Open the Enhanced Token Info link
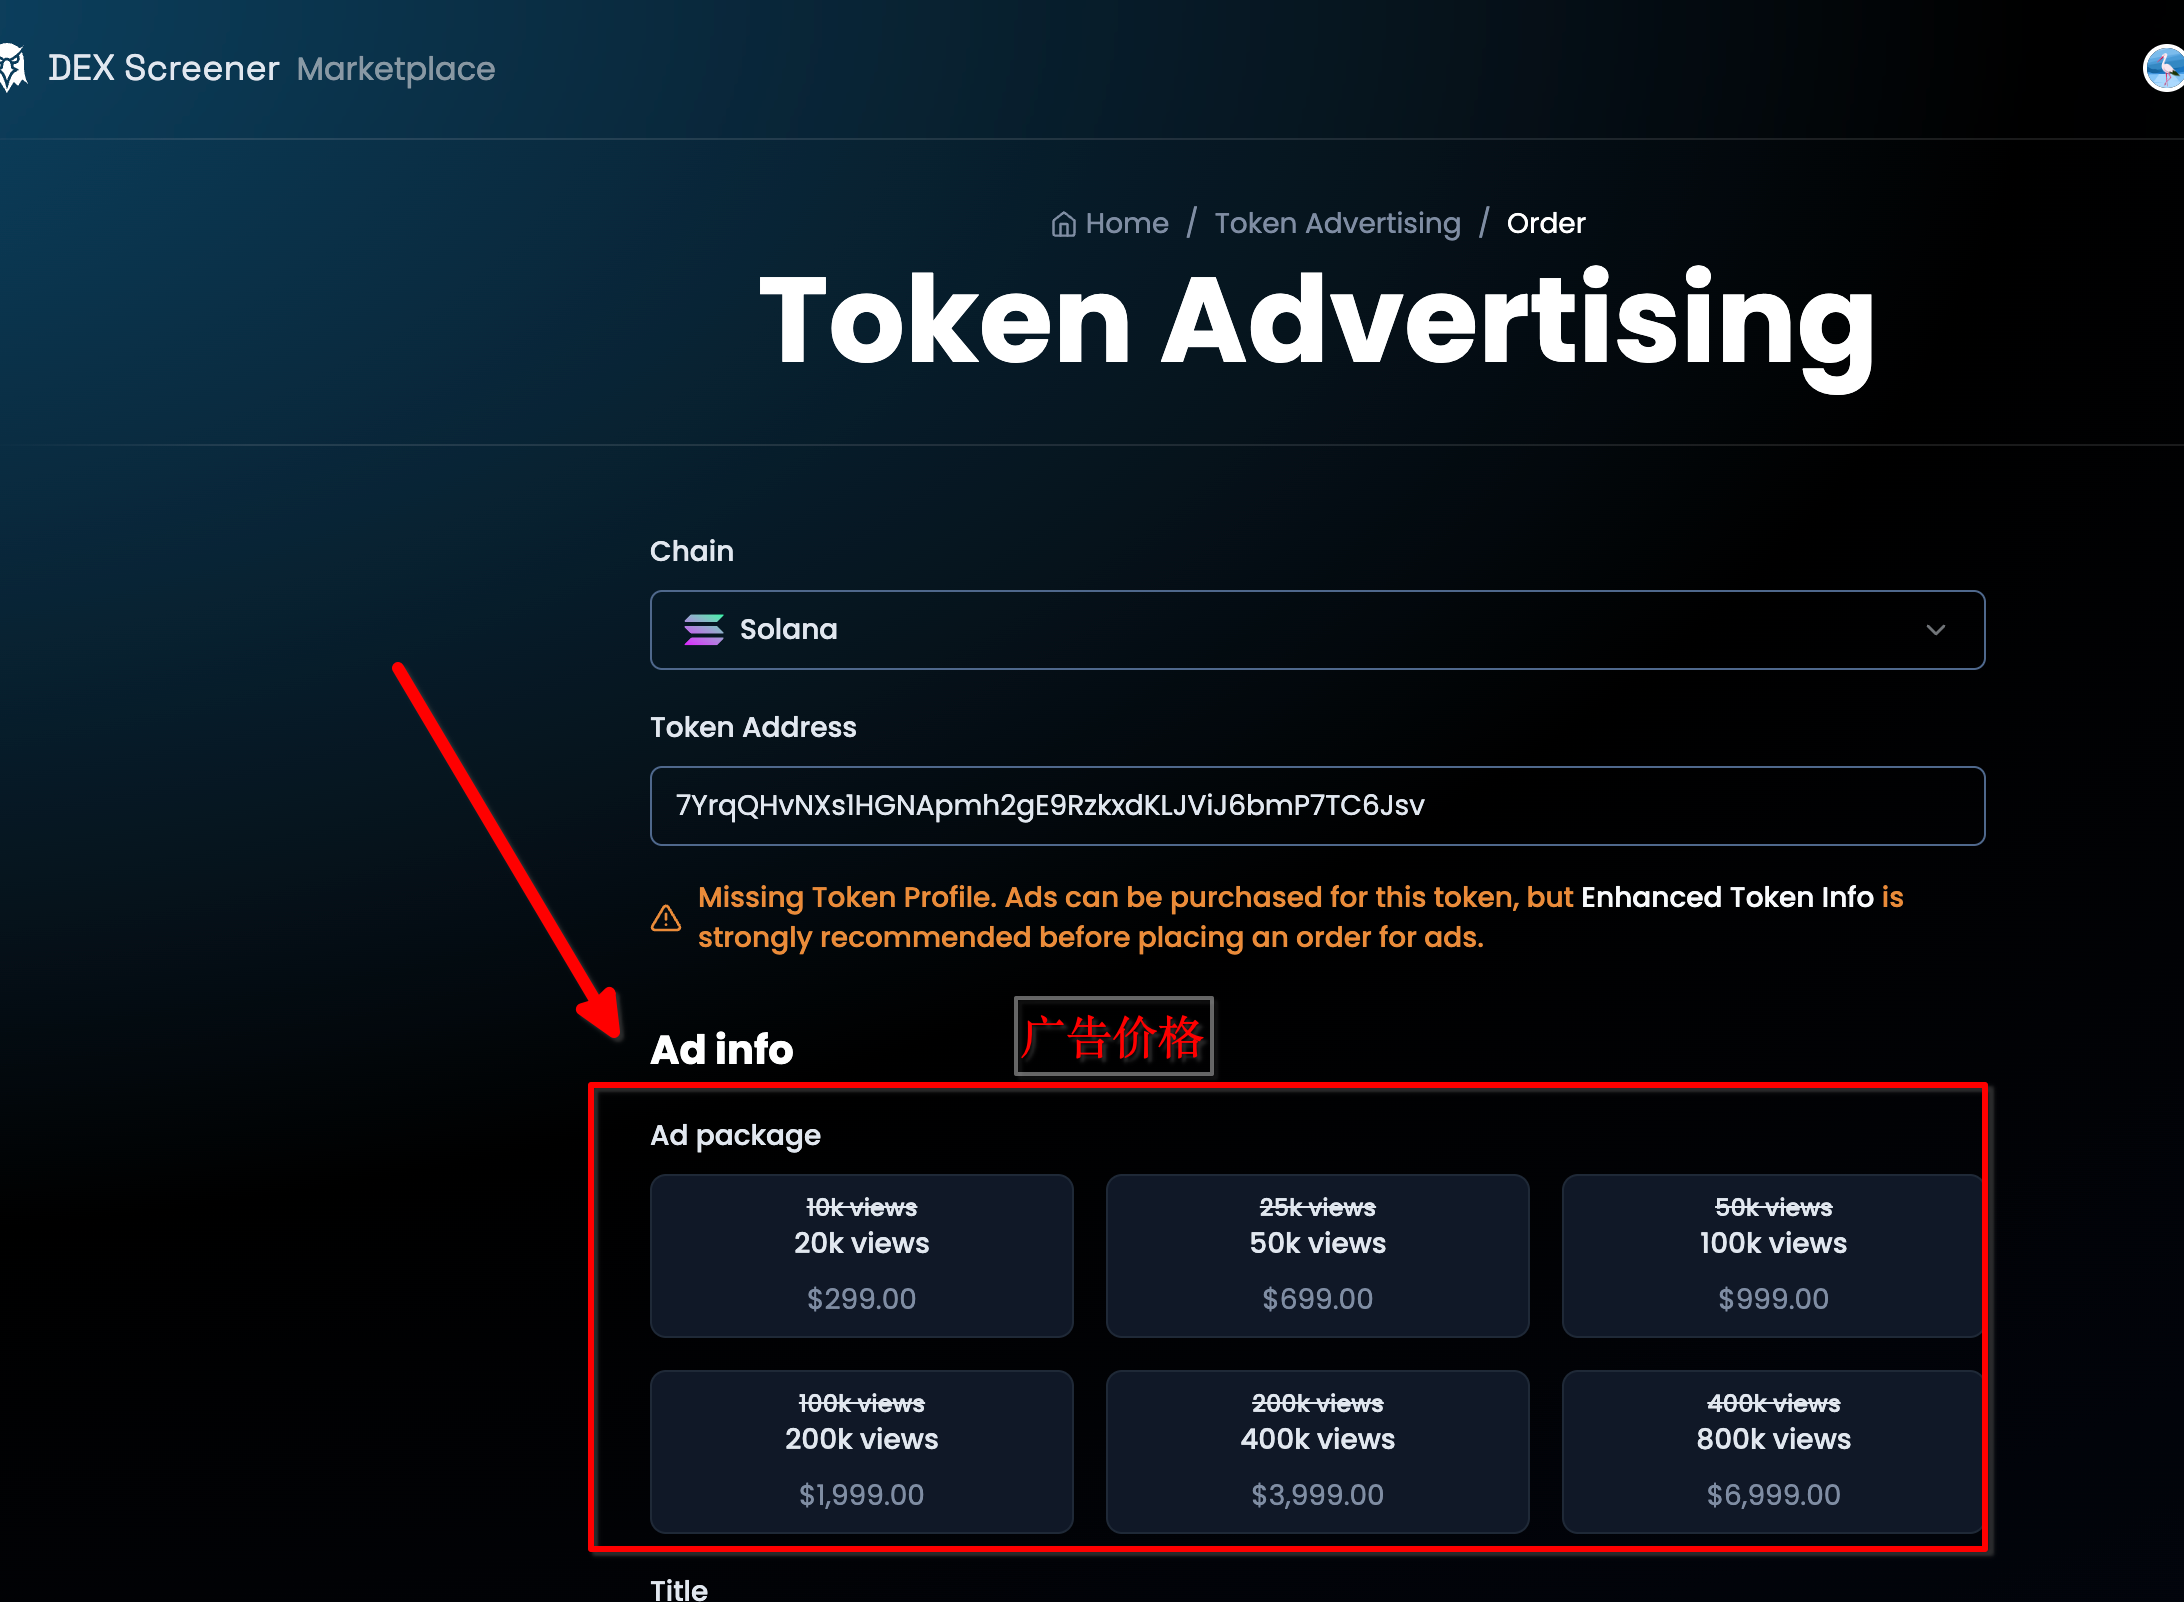Screen dimensions: 2184x1602 (1726, 897)
